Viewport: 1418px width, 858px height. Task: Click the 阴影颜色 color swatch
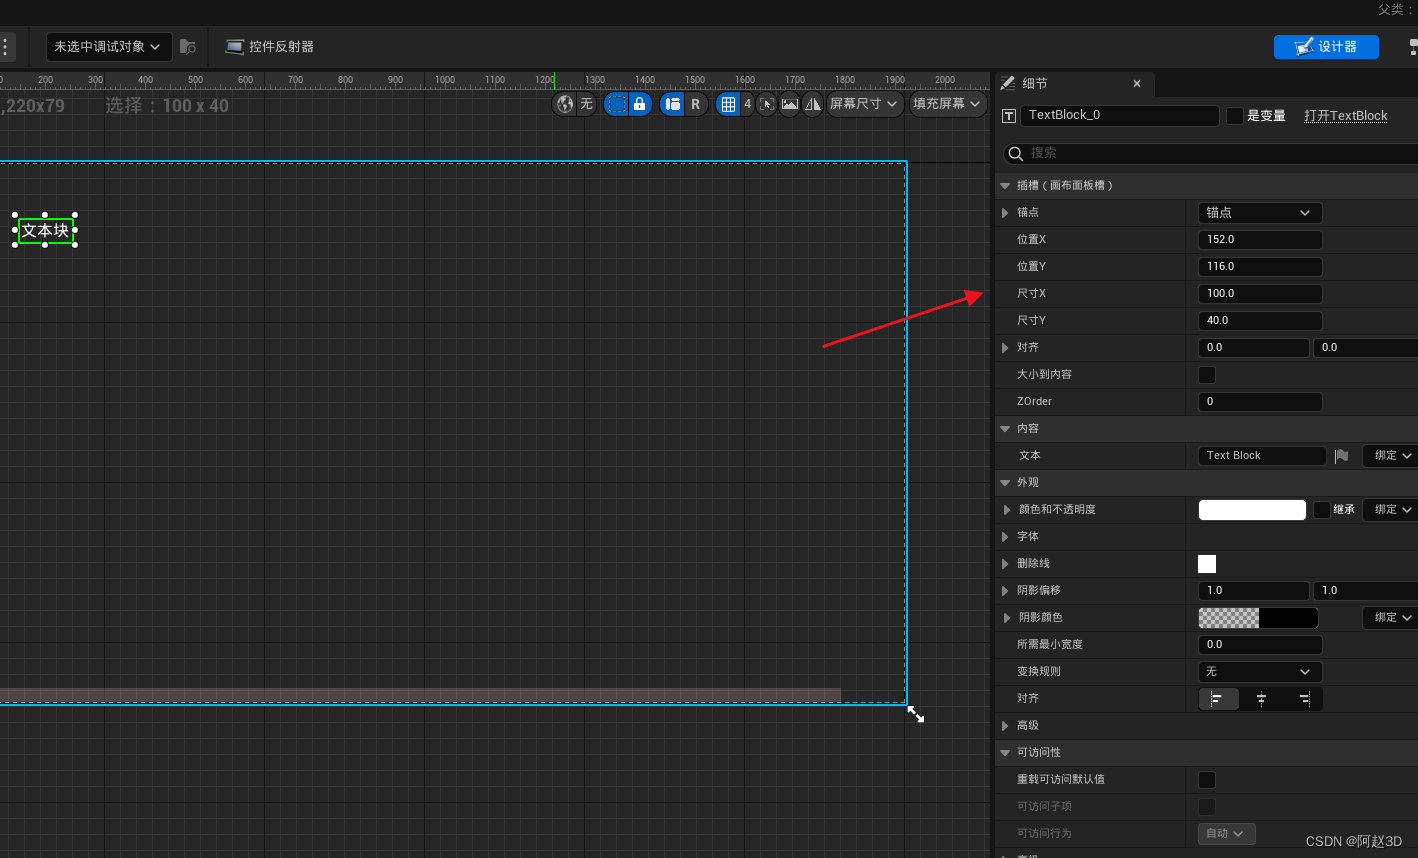tap(1258, 618)
